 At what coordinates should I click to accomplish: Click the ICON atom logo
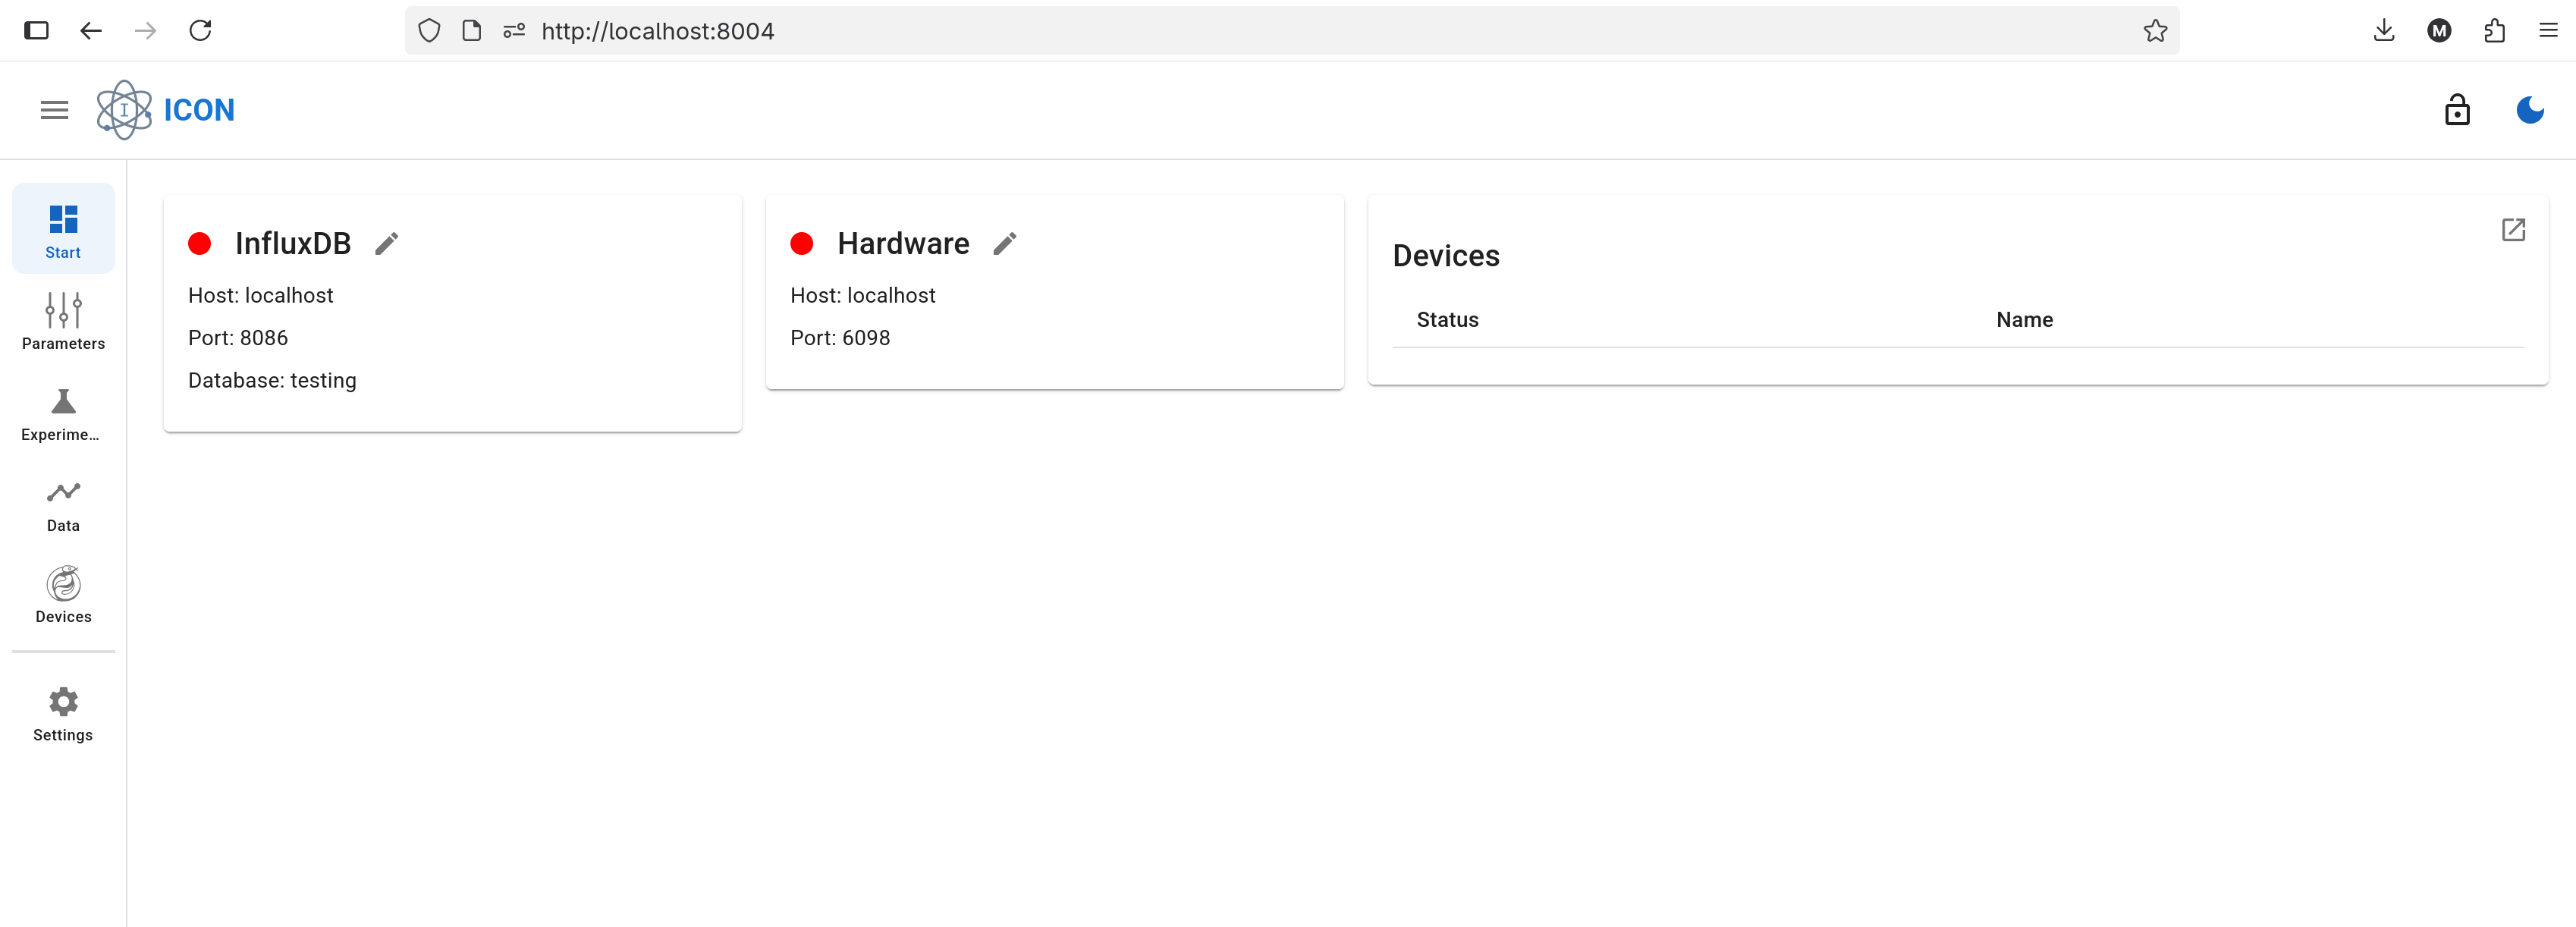tap(124, 110)
